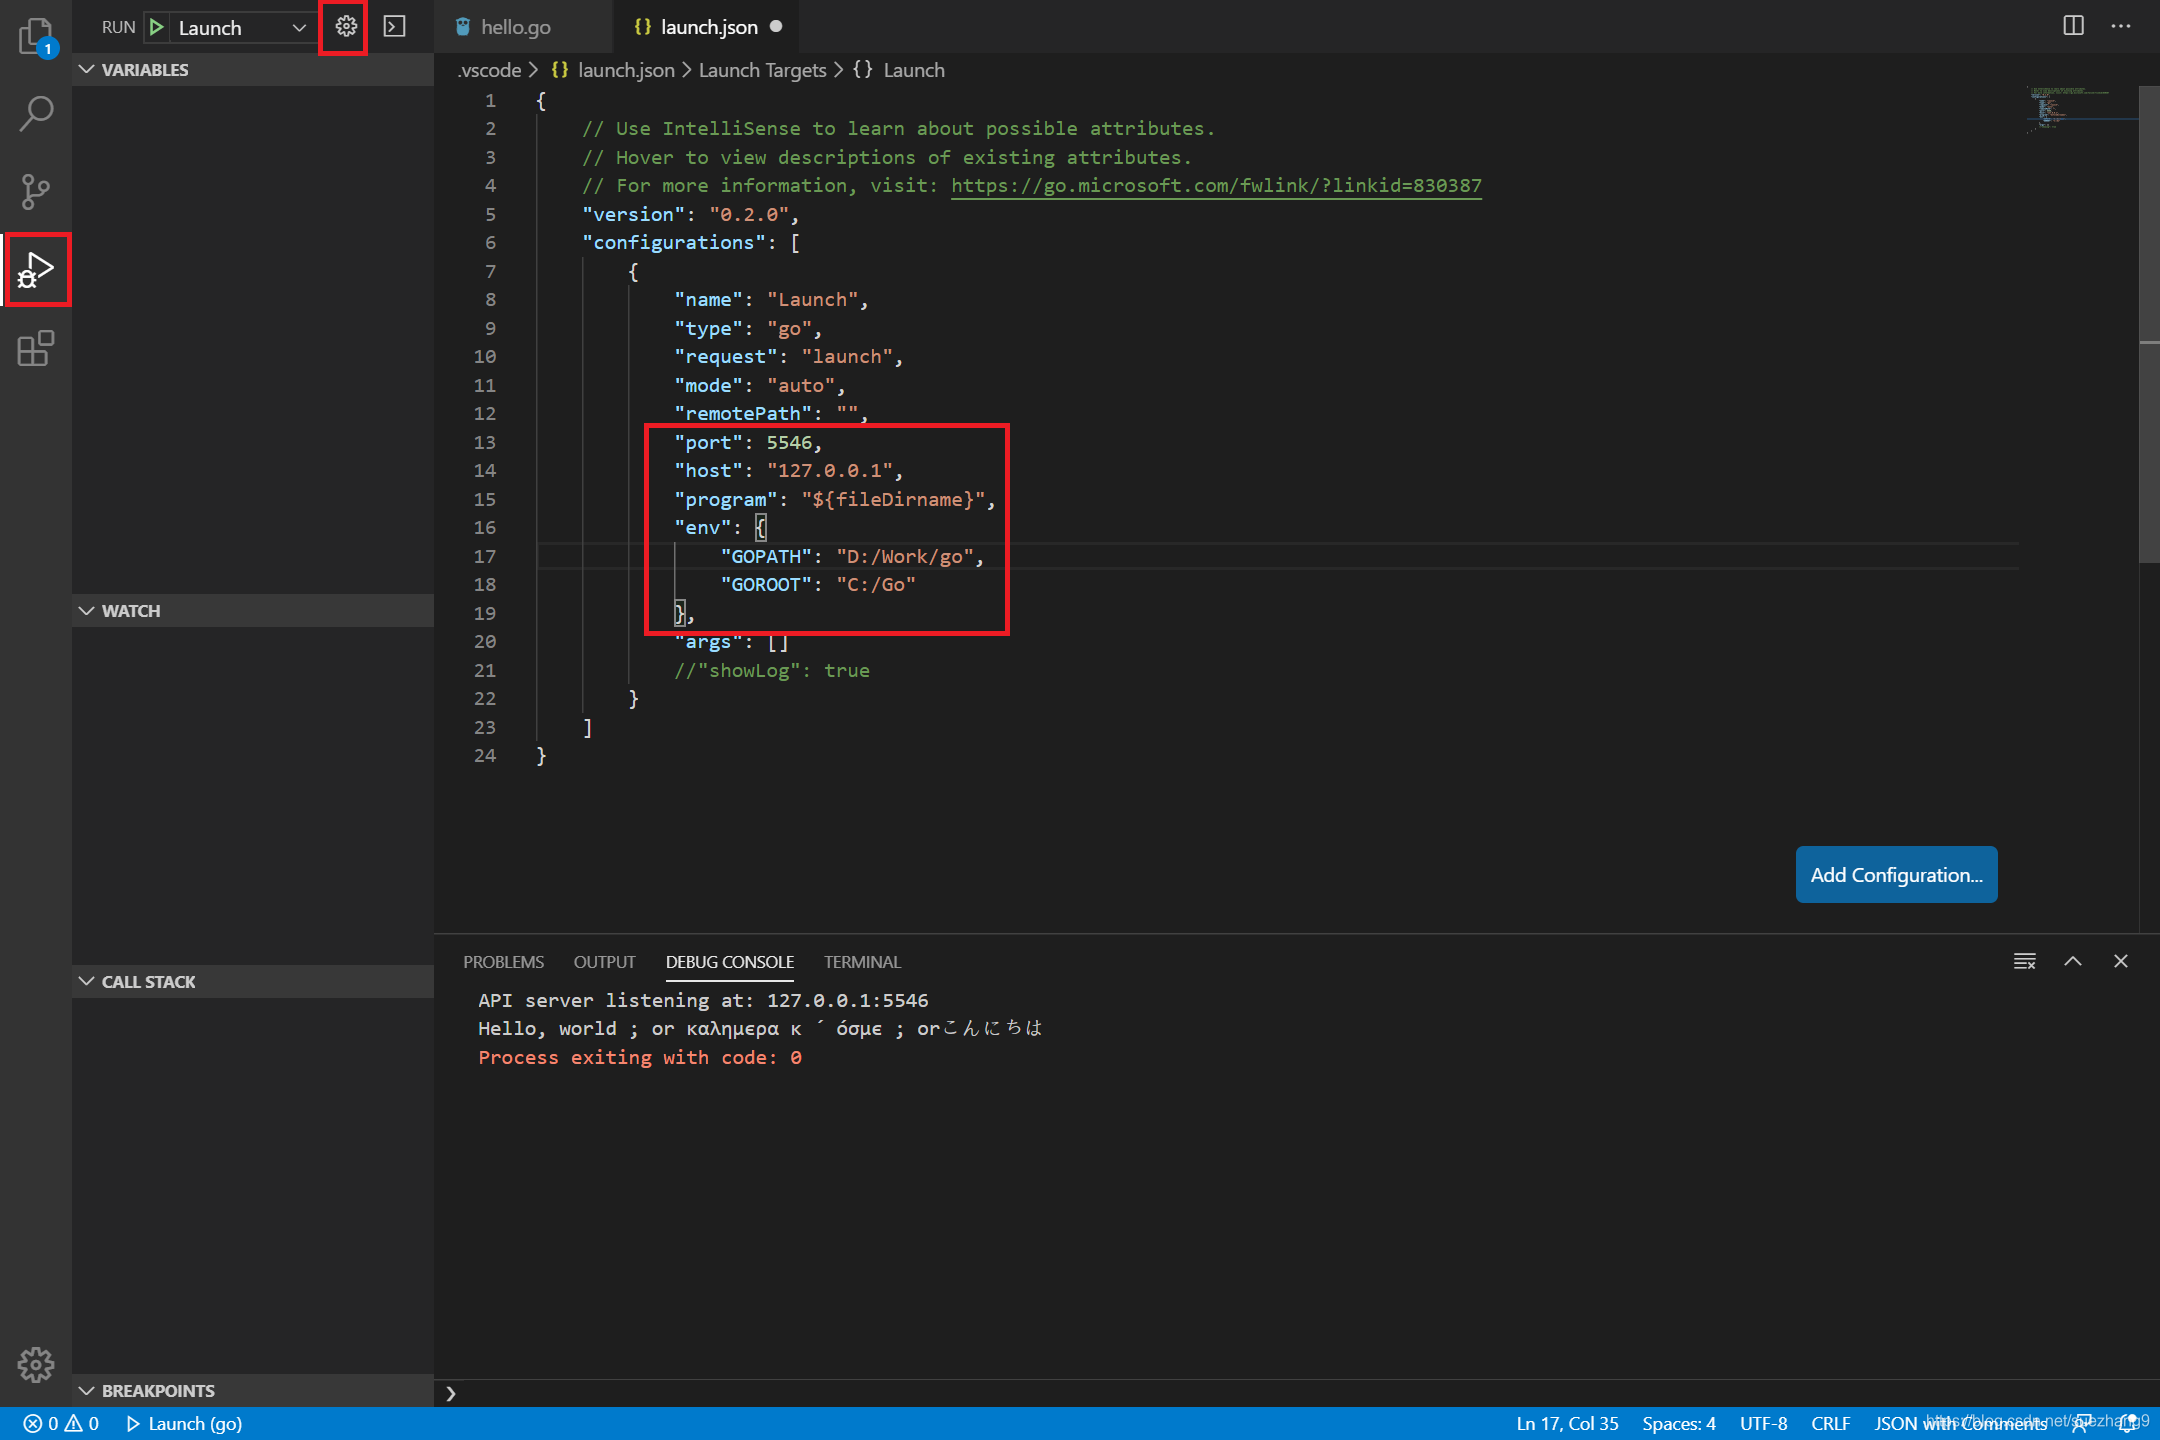Click the clear output console icon
The height and width of the screenshot is (1440, 2160).
point(2025,959)
